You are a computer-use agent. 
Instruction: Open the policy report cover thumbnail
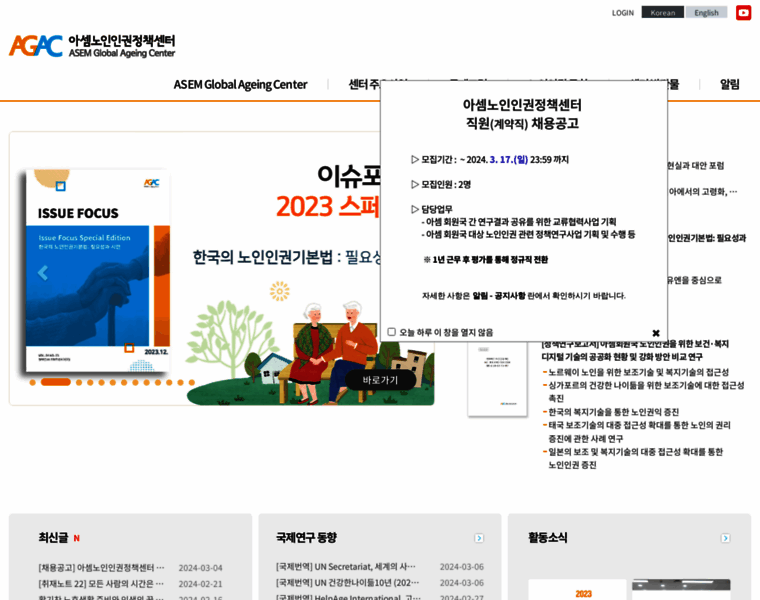497,379
